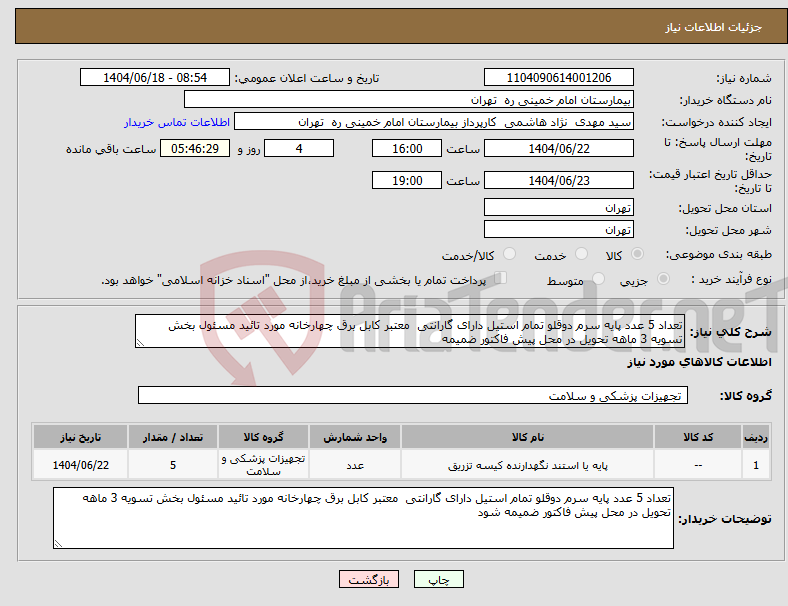Screen dimensions: 788x606
Task: Click the price validity date 1404/06/23 field
Action: (x=559, y=180)
